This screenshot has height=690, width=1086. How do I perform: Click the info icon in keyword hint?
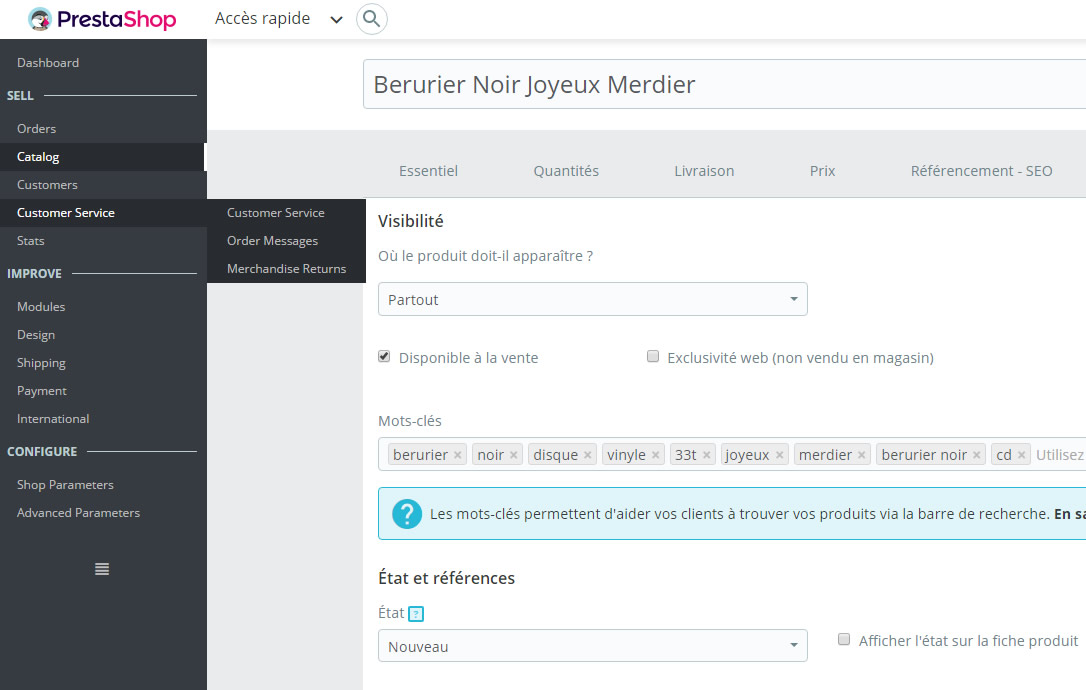click(x=407, y=514)
